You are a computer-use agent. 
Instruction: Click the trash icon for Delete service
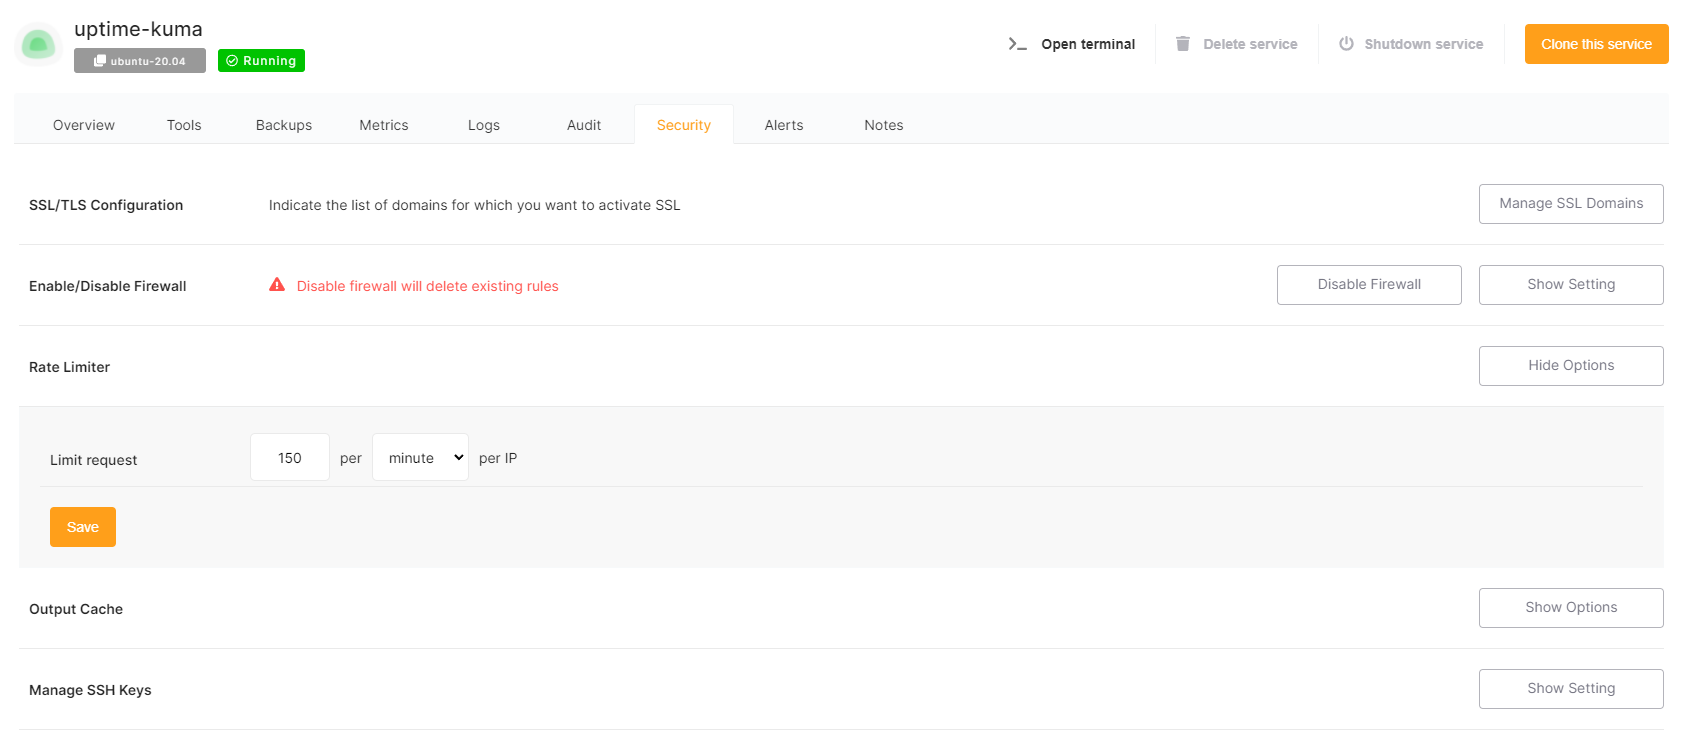tap(1183, 44)
